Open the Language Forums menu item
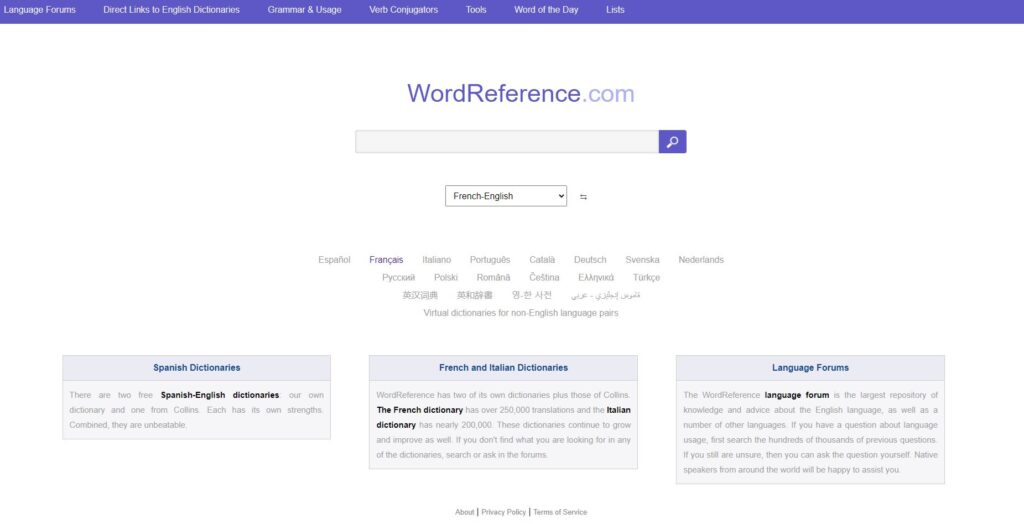Screen dimensions: 1024x524 tap(39, 10)
